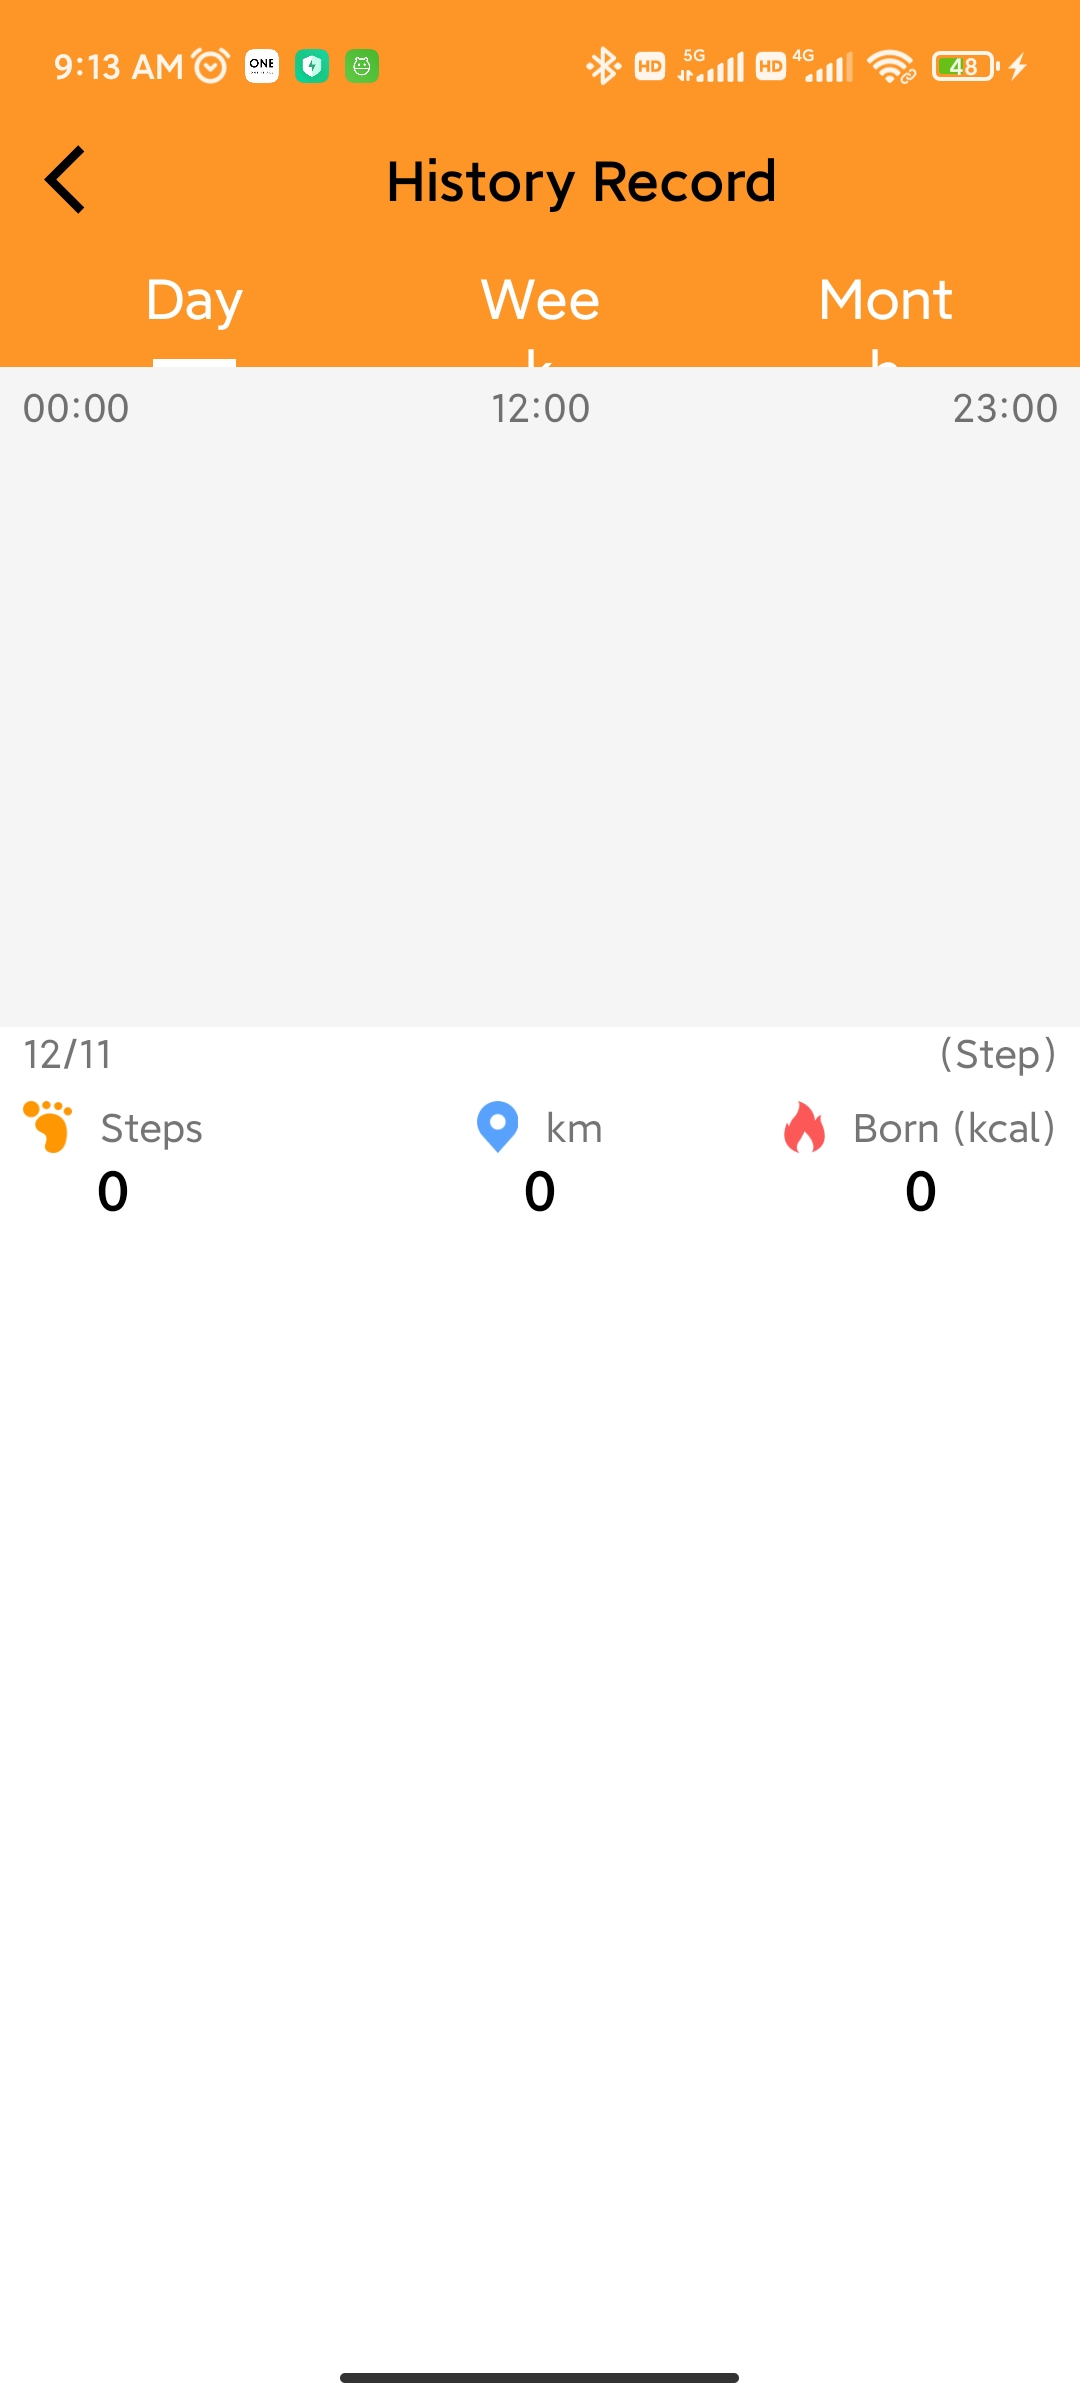The image size is (1080, 2400).
Task: Tap the Bluetooth status icon
Action: tap(603, 67)
